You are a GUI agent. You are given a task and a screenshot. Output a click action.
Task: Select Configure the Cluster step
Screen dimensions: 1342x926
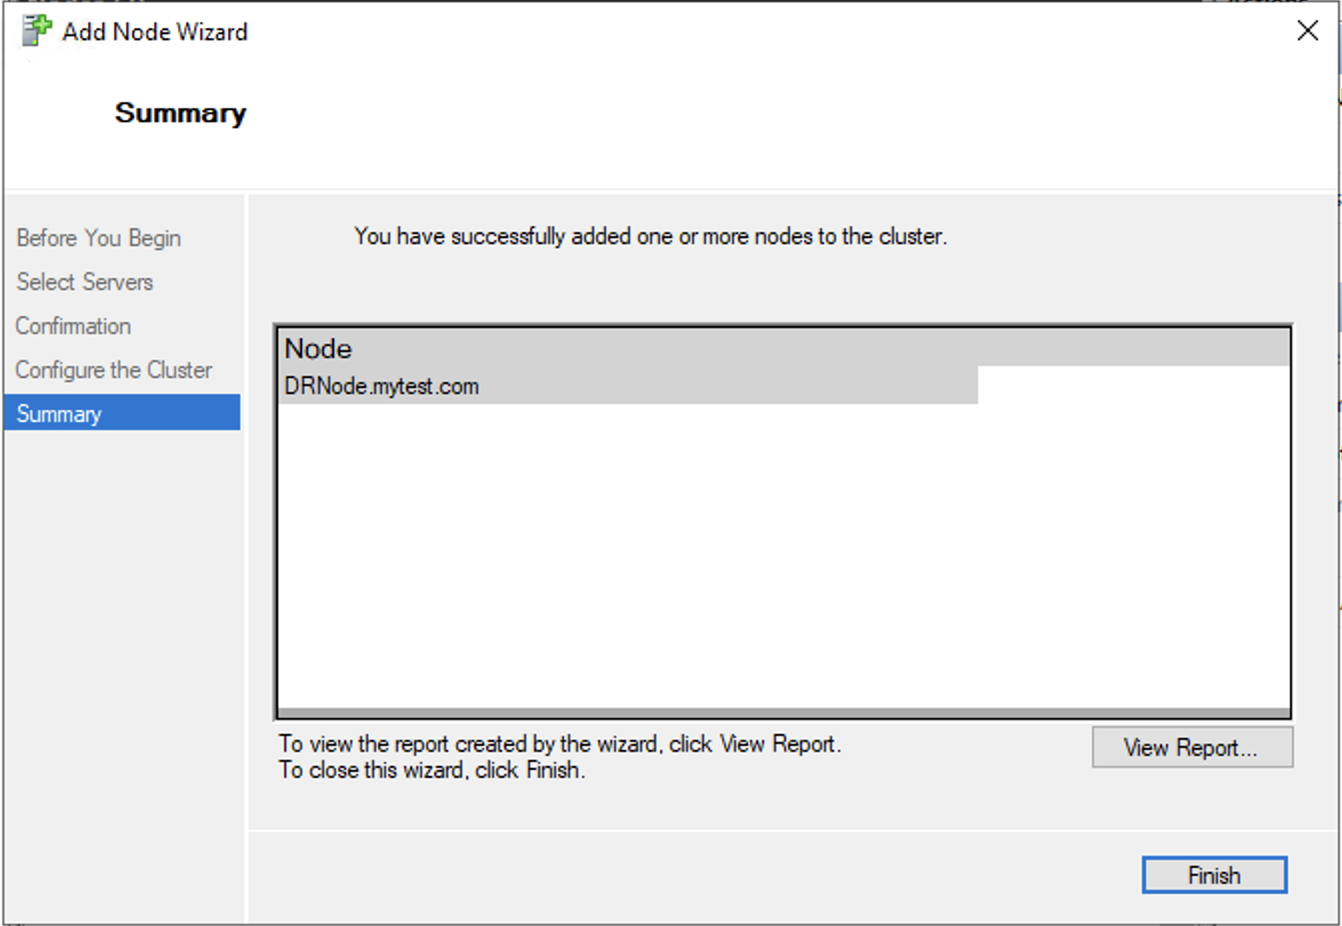pos(112,370)
